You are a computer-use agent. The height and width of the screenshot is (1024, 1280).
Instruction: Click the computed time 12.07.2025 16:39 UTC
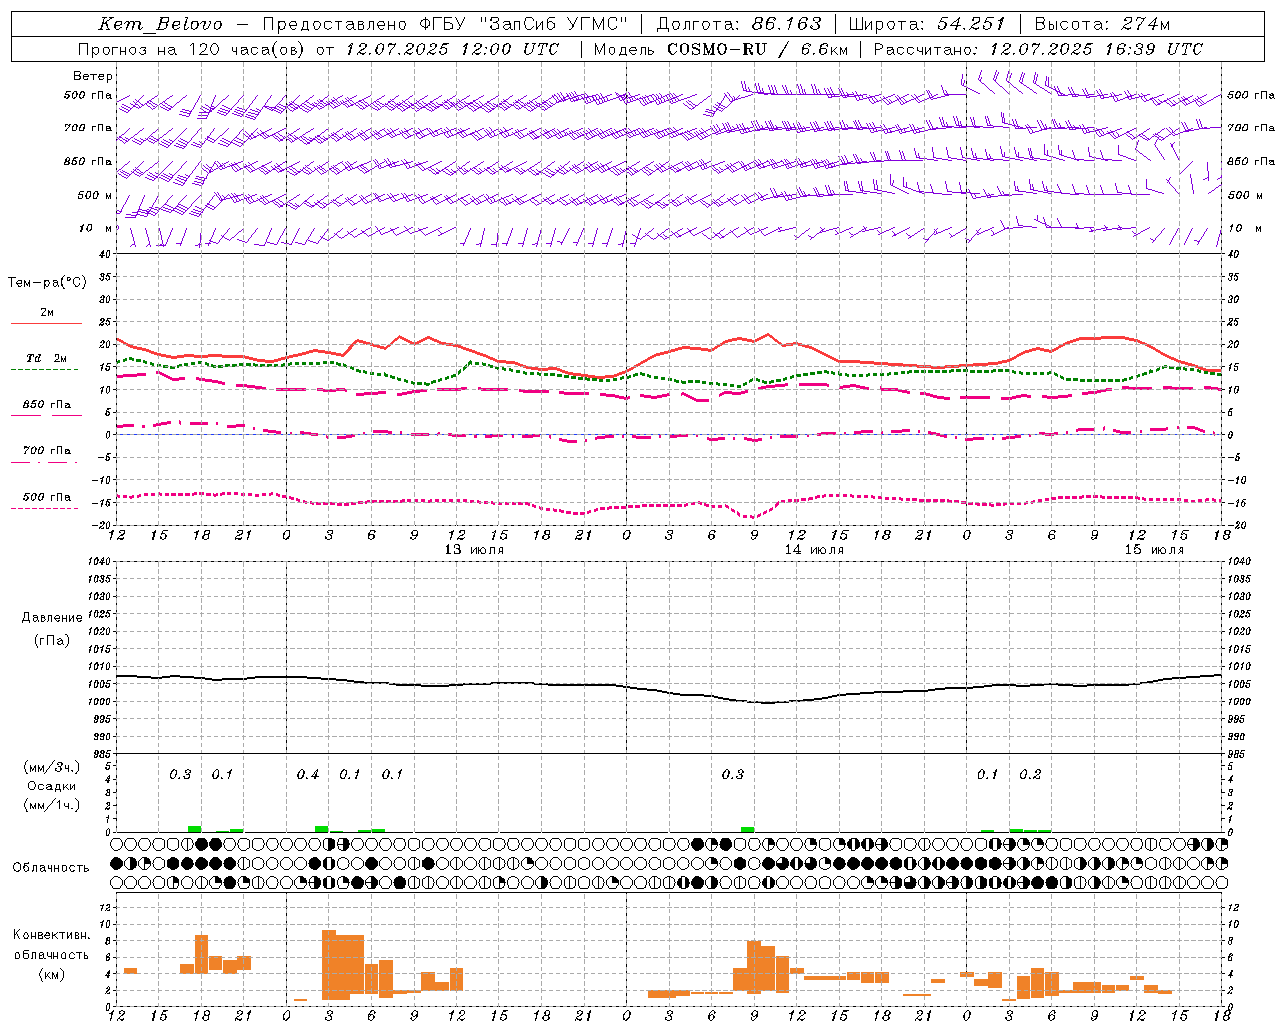click(1096, 49)
